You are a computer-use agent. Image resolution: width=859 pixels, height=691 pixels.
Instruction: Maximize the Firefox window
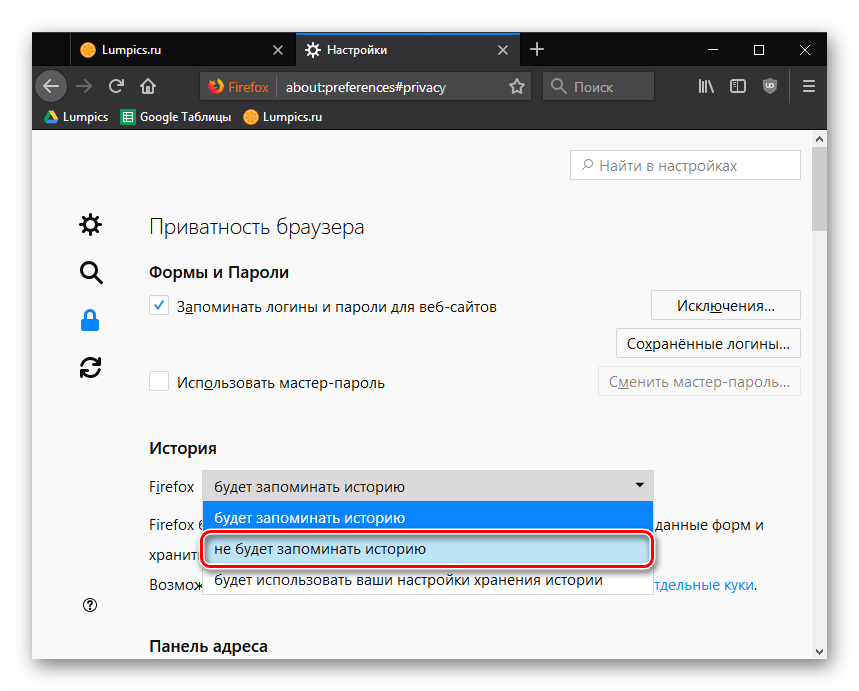[759, 50]
